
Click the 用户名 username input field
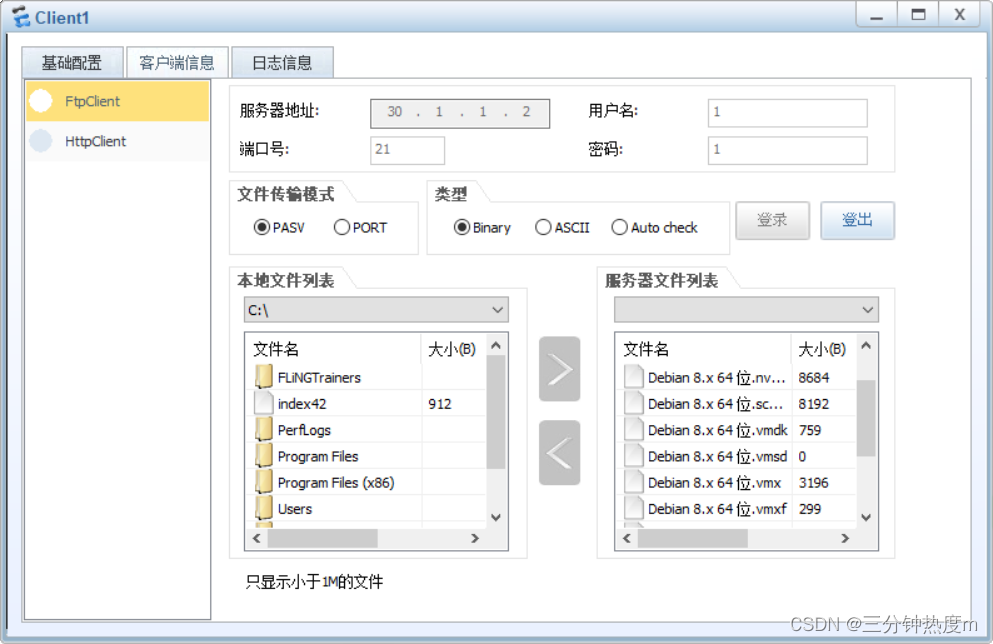click(787, 112)
